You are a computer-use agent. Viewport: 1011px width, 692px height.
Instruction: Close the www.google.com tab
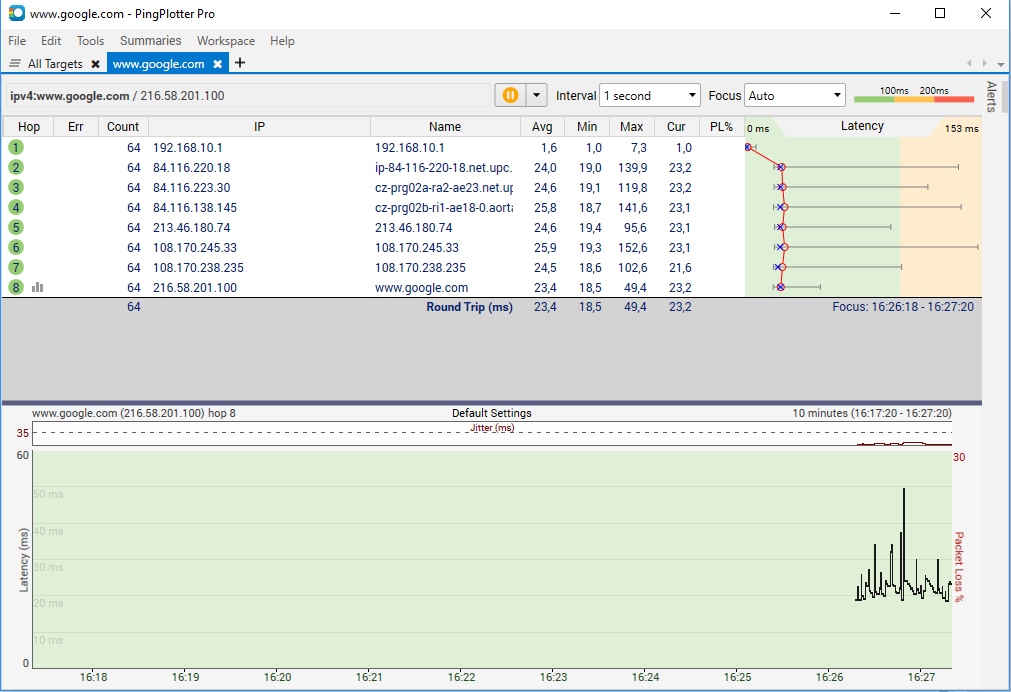[217, 64]
